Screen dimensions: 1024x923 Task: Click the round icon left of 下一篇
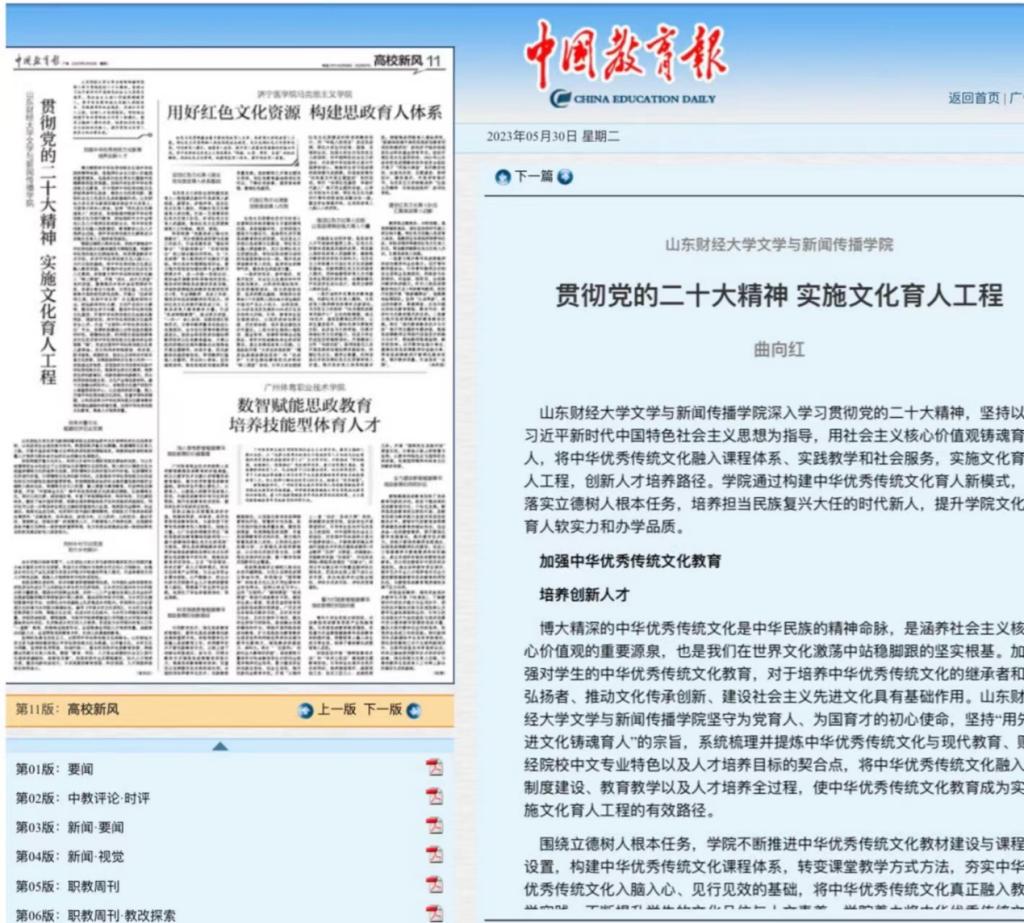coord(502,177)
